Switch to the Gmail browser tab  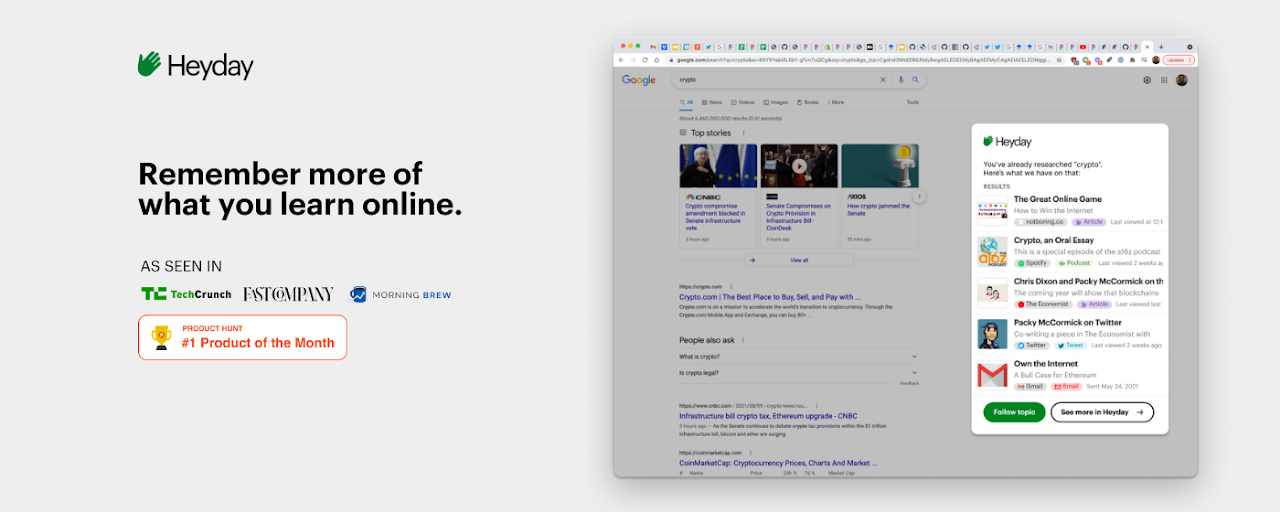(653, 47)
